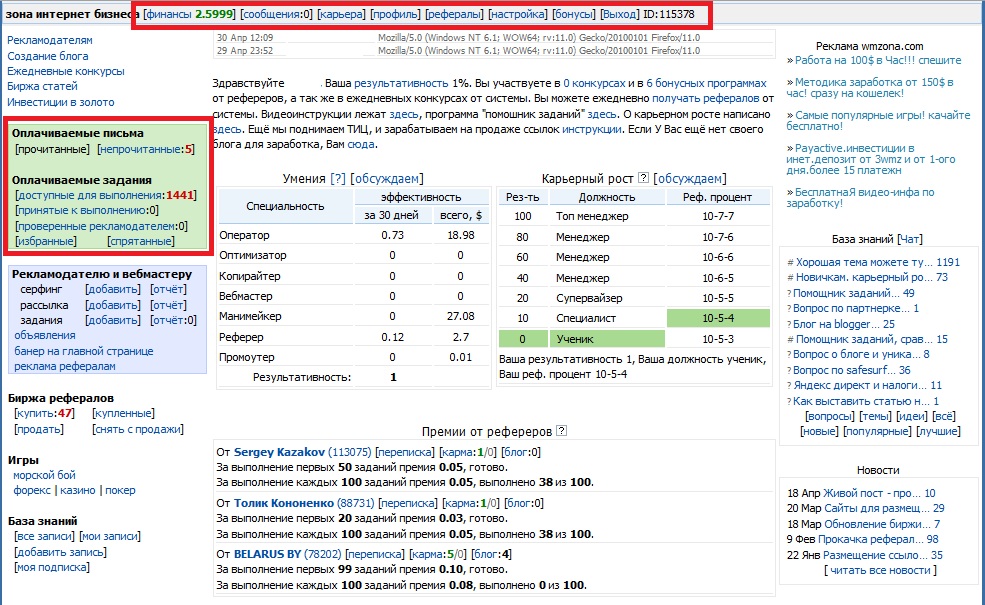Open the BELARUS BY блог link
The image size is (985, 605).
(x=488, y=554)
